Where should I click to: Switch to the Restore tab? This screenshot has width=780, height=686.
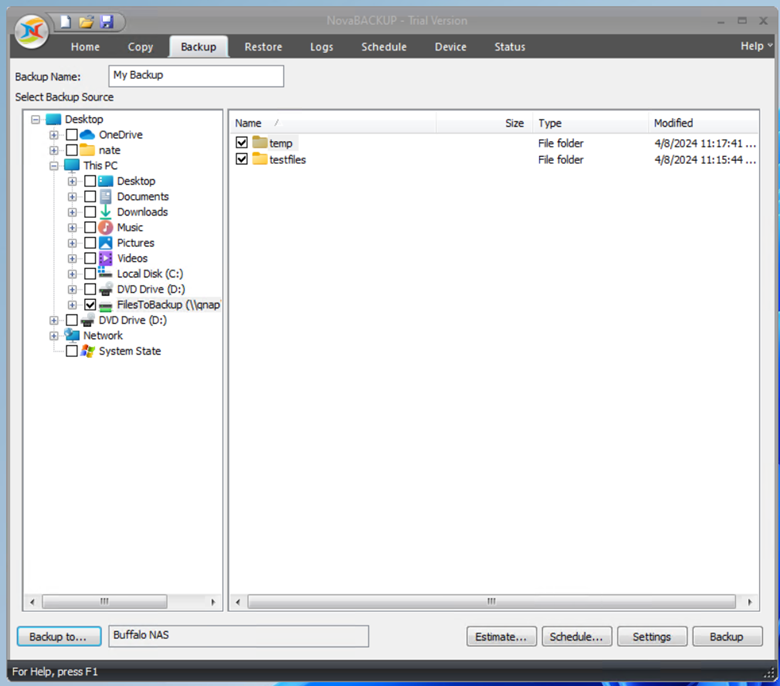[263, 47]
